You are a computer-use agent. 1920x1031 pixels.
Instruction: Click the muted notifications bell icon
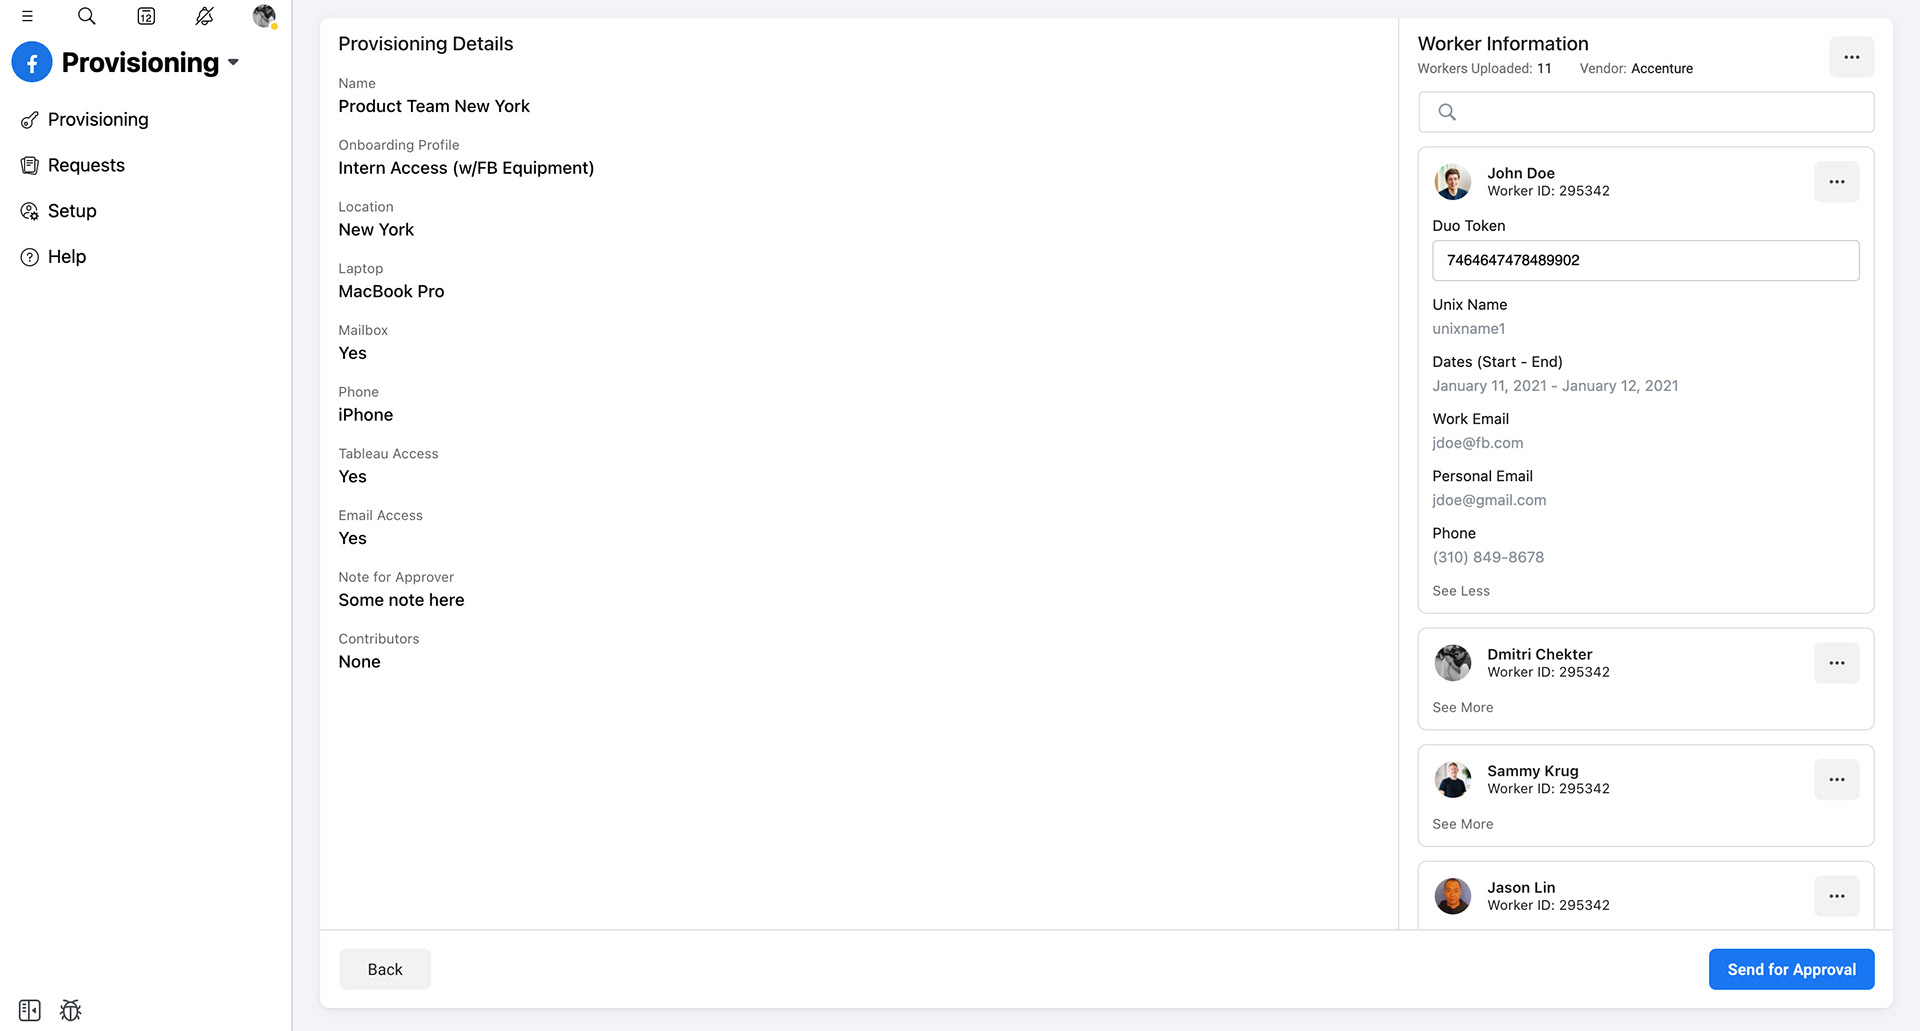coord(205,16)
